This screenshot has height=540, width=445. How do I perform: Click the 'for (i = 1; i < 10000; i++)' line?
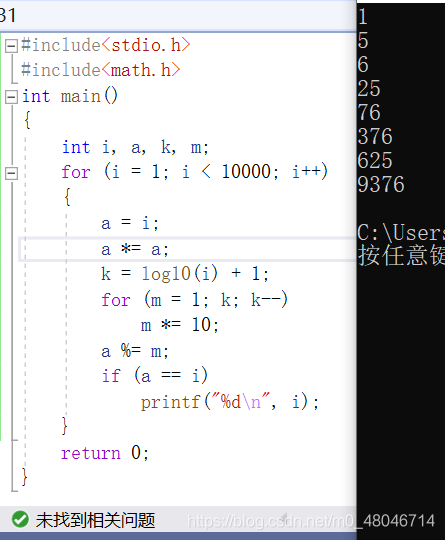pyautogui.click(x=194, y=172)
